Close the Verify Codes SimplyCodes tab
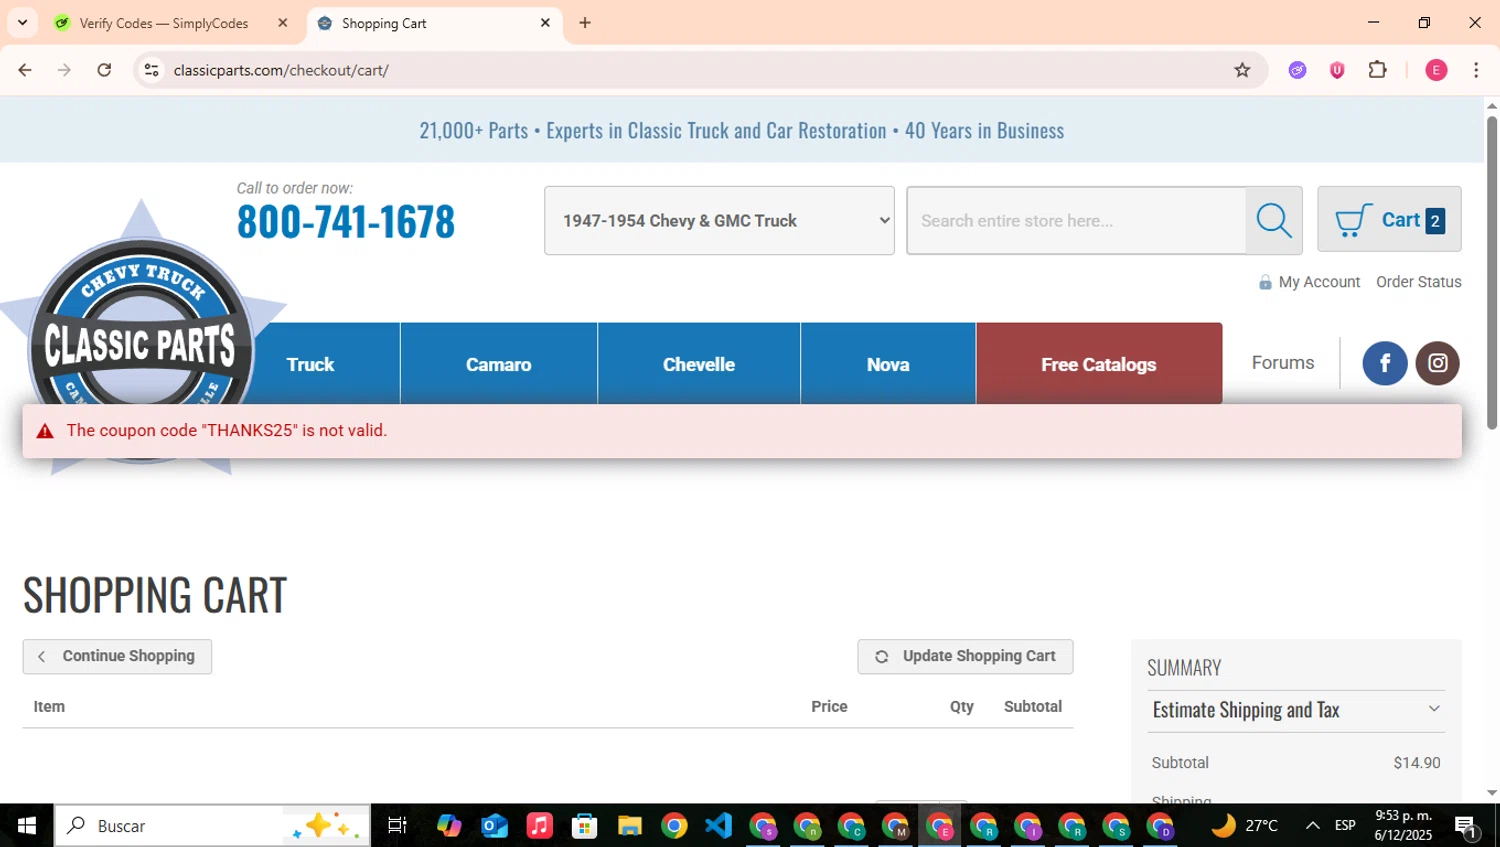This screenshot has height=847, width=1500. click(283, 23)
